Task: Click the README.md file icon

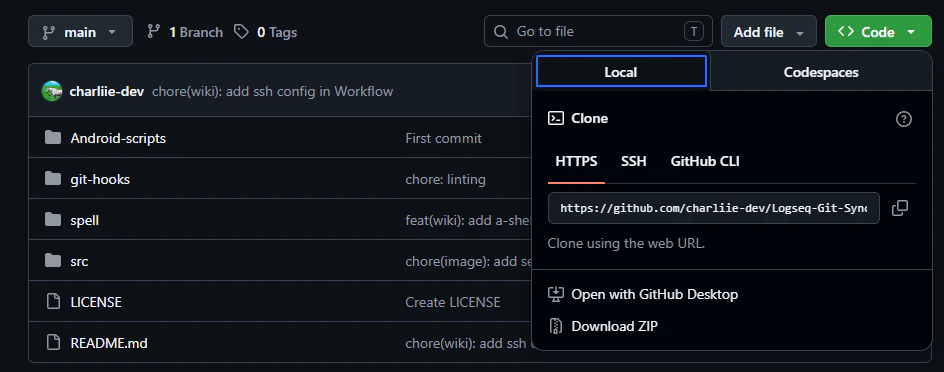Action: pyautogui.click(x=54, y=343)
